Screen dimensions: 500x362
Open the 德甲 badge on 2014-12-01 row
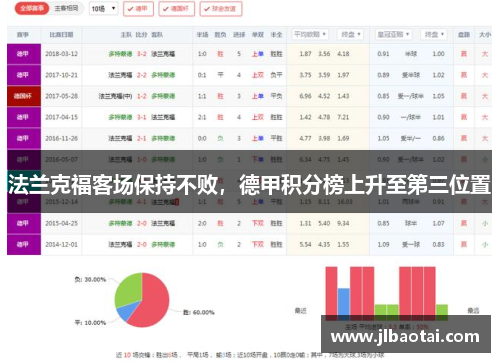24,244
